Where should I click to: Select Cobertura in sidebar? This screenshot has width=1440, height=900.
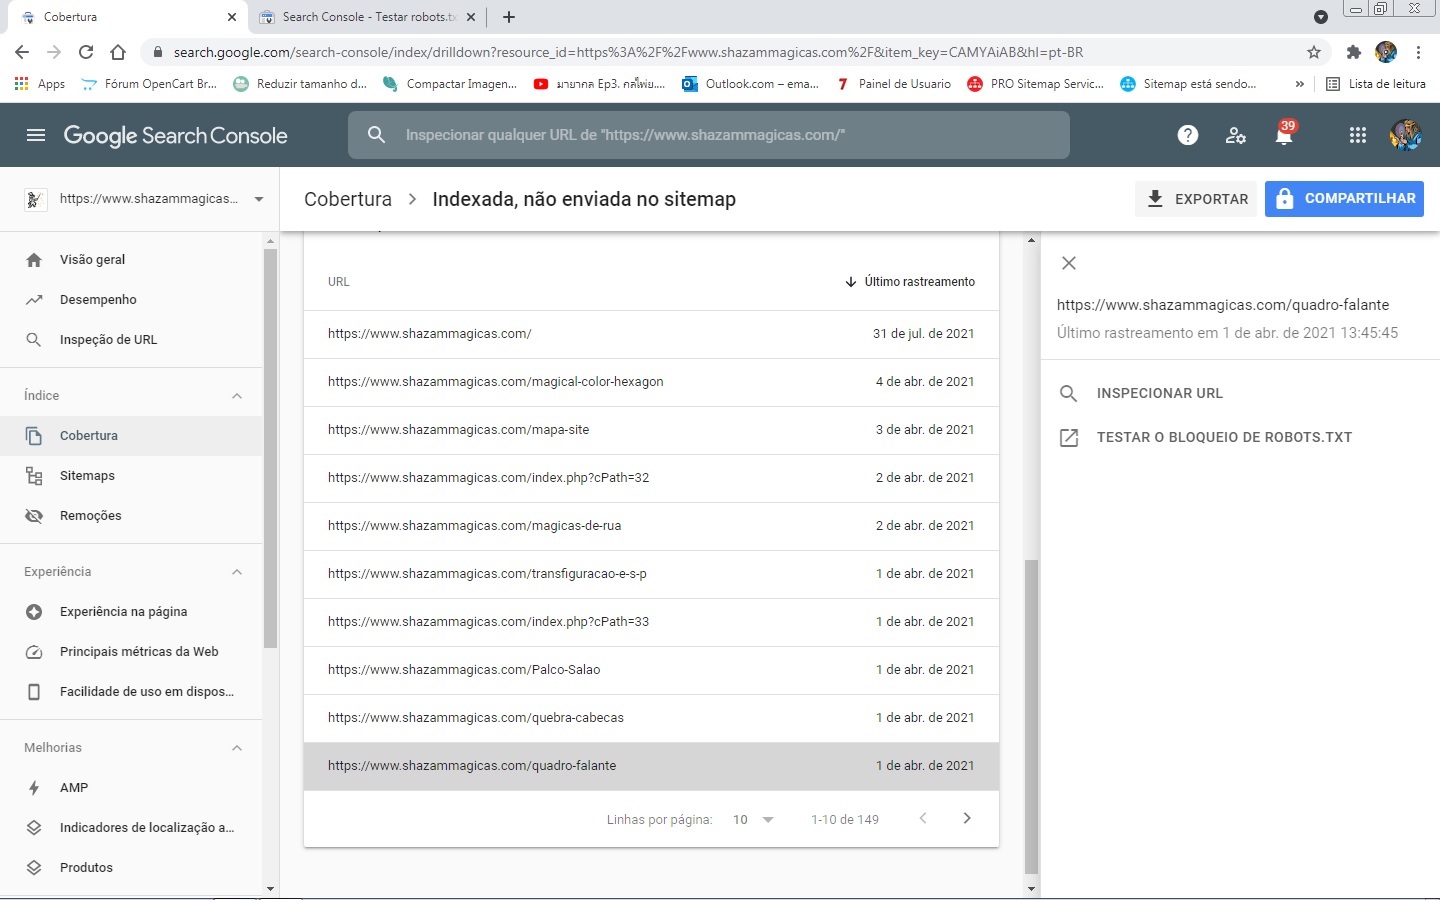click(x=131, y=436)
